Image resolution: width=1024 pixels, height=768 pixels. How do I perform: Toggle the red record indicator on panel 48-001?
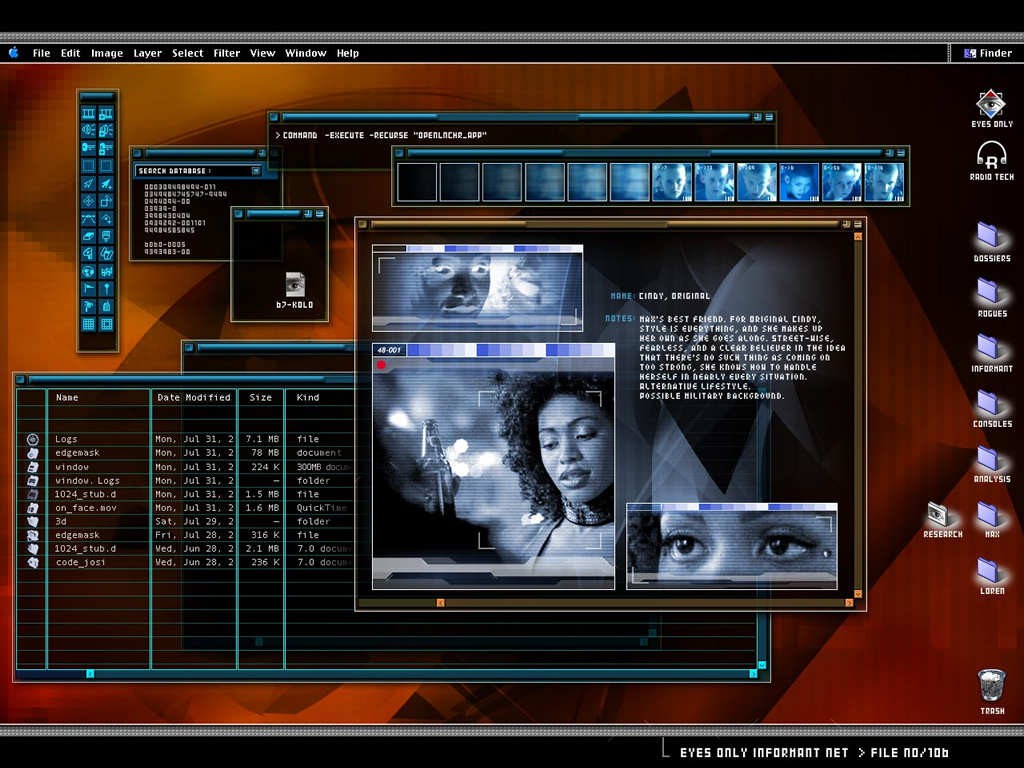pos(381,365)
